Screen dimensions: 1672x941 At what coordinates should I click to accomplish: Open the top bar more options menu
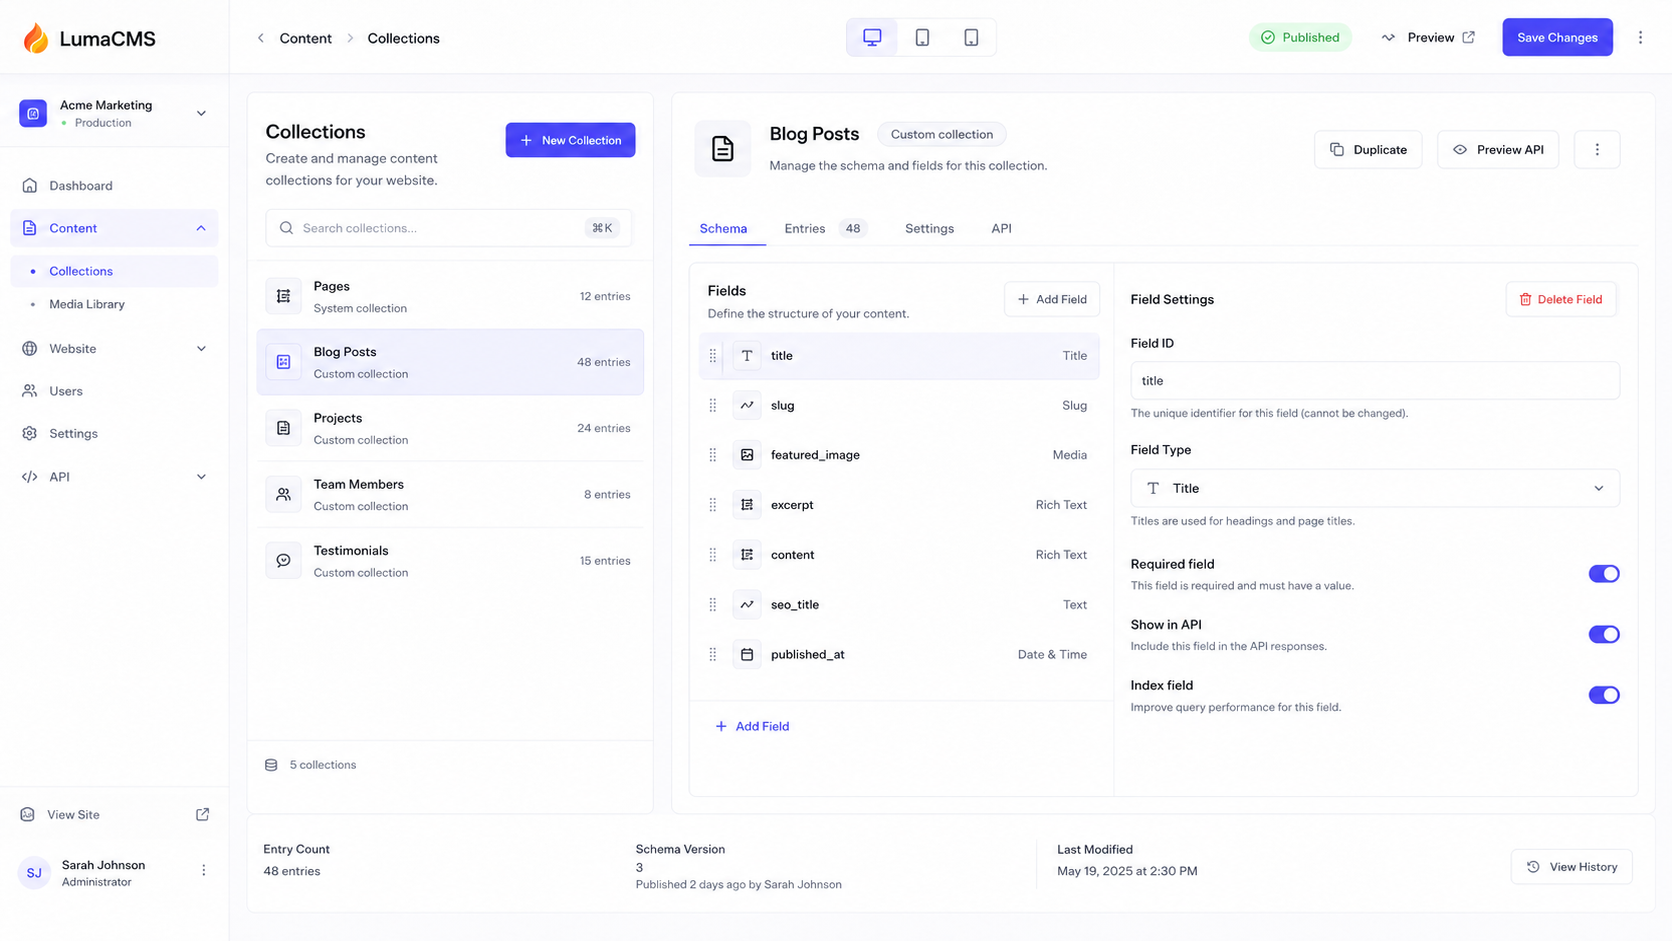(1640, 38)
